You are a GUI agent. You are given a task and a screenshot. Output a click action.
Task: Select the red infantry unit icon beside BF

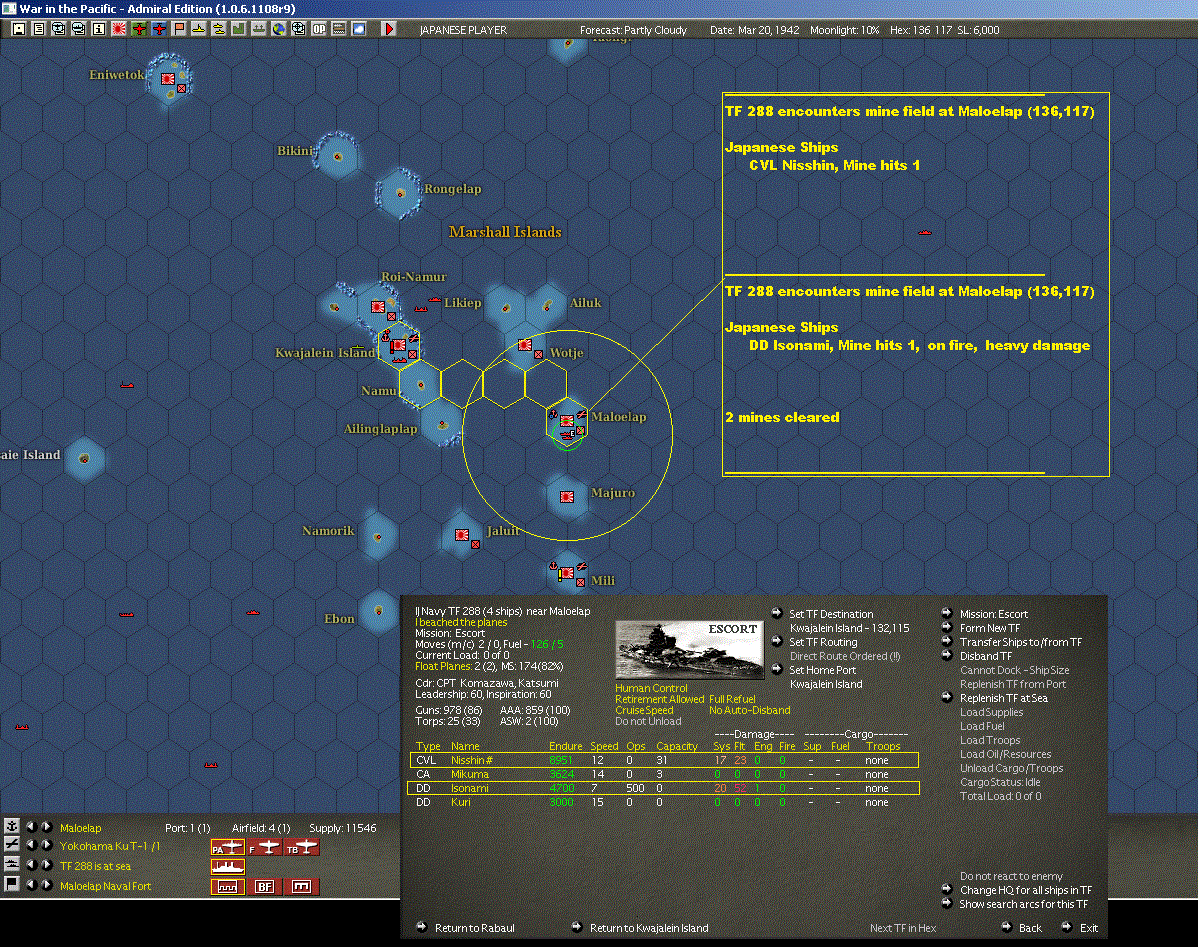pyautogui.click(x=301, y=887)
